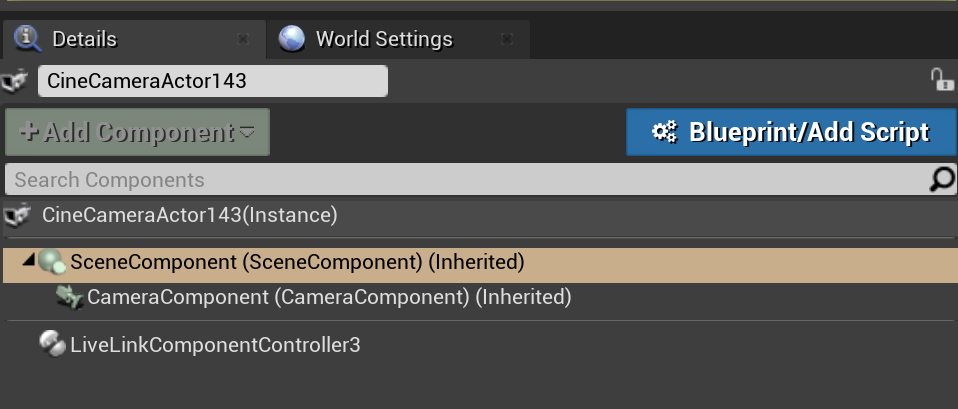
Task: Select the LiveLinkComponentController3 component
Action: pyautogui.click(x=215, y=345)
